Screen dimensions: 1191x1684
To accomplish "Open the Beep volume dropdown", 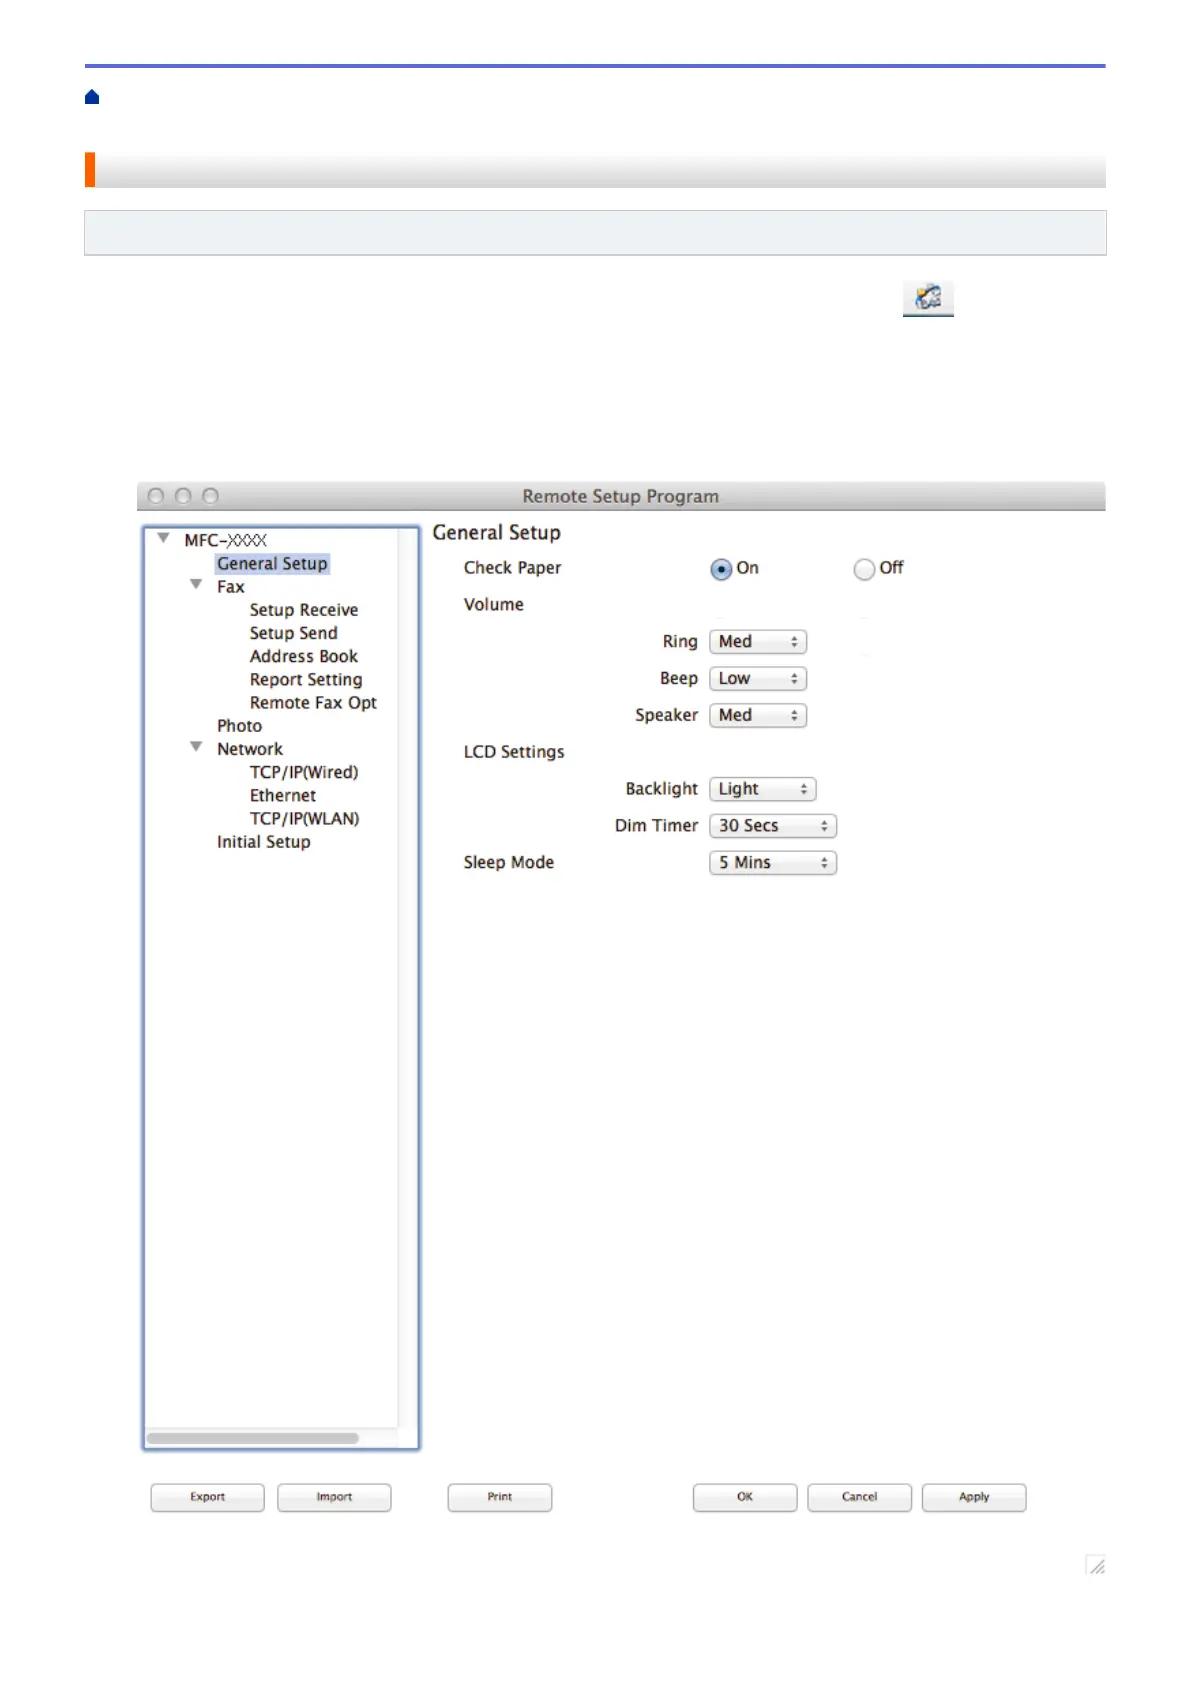I will [758, 679].
